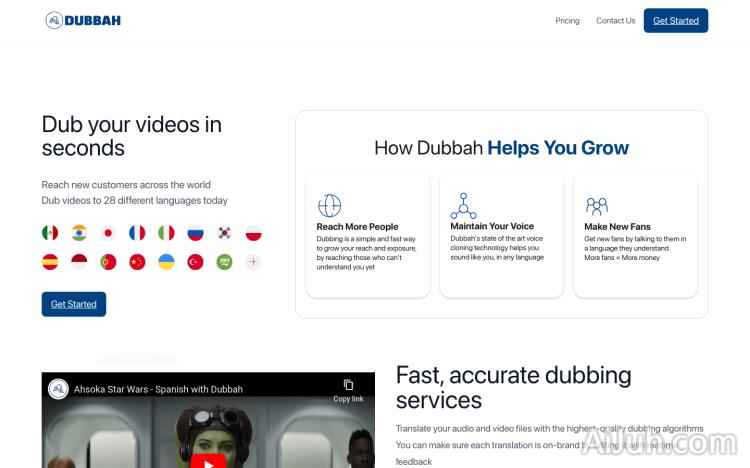Screen dimensions: 750x468
Task: Pick the France flag icon
Action: (137, 232)
